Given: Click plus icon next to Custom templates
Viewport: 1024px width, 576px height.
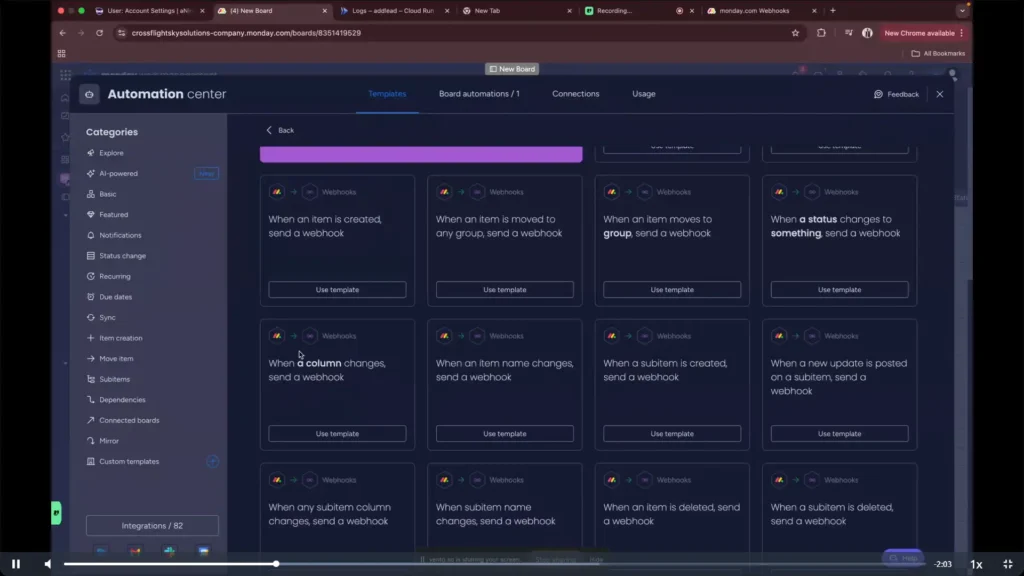Looking at the screenshot, I should [212, 461].
